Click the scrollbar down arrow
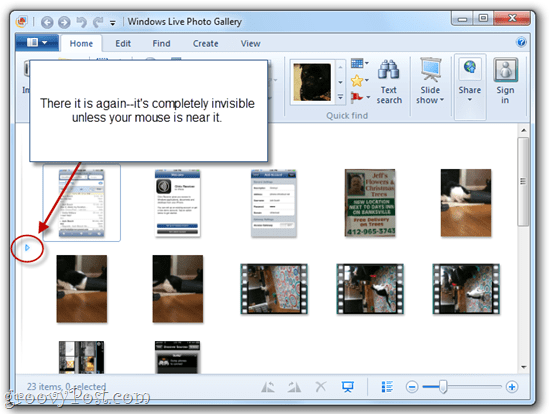Viewport: 550px width, 414px height. [523, 367]
